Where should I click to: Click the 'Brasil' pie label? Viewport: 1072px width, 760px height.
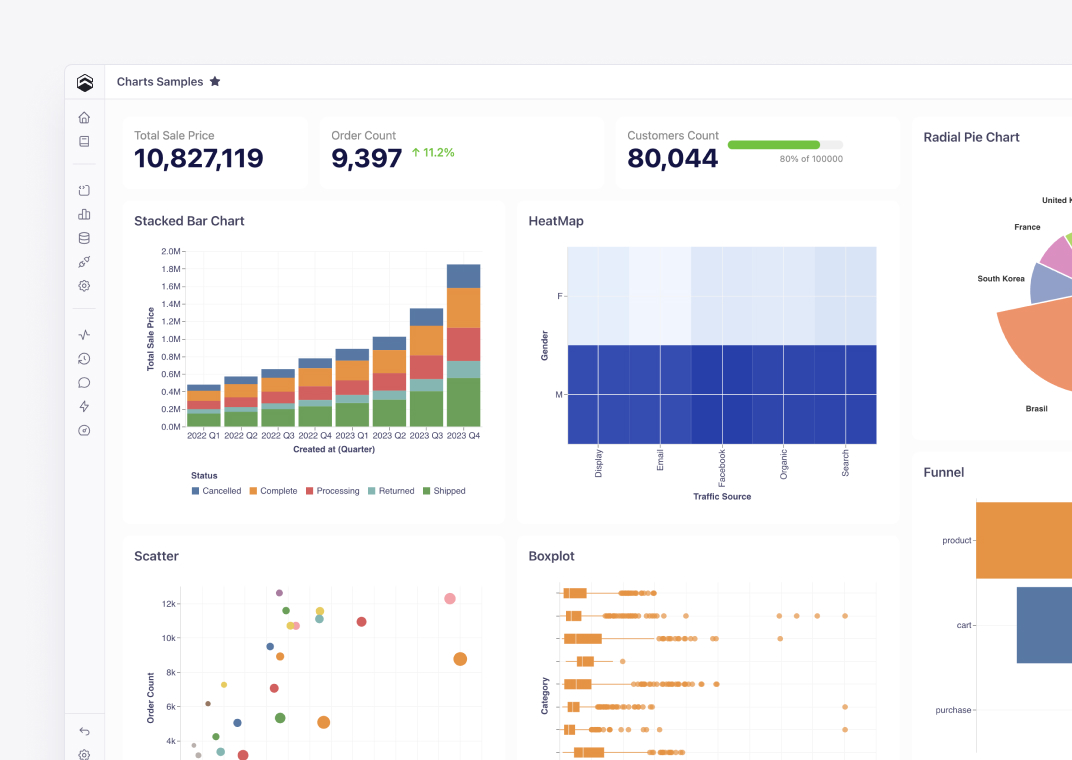tap(1036, 409)
